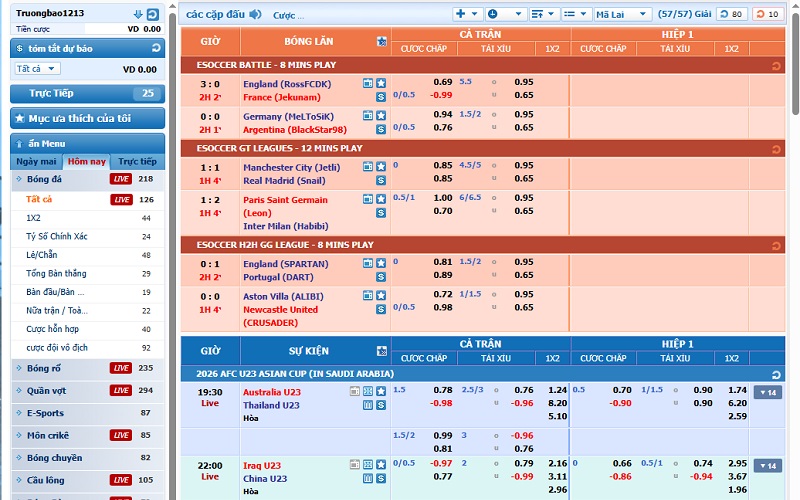This screenshot has width=800, height=500.
Task: Click the sound speaker icon beside các cặp đấu
Action: [x=255, y=15]
